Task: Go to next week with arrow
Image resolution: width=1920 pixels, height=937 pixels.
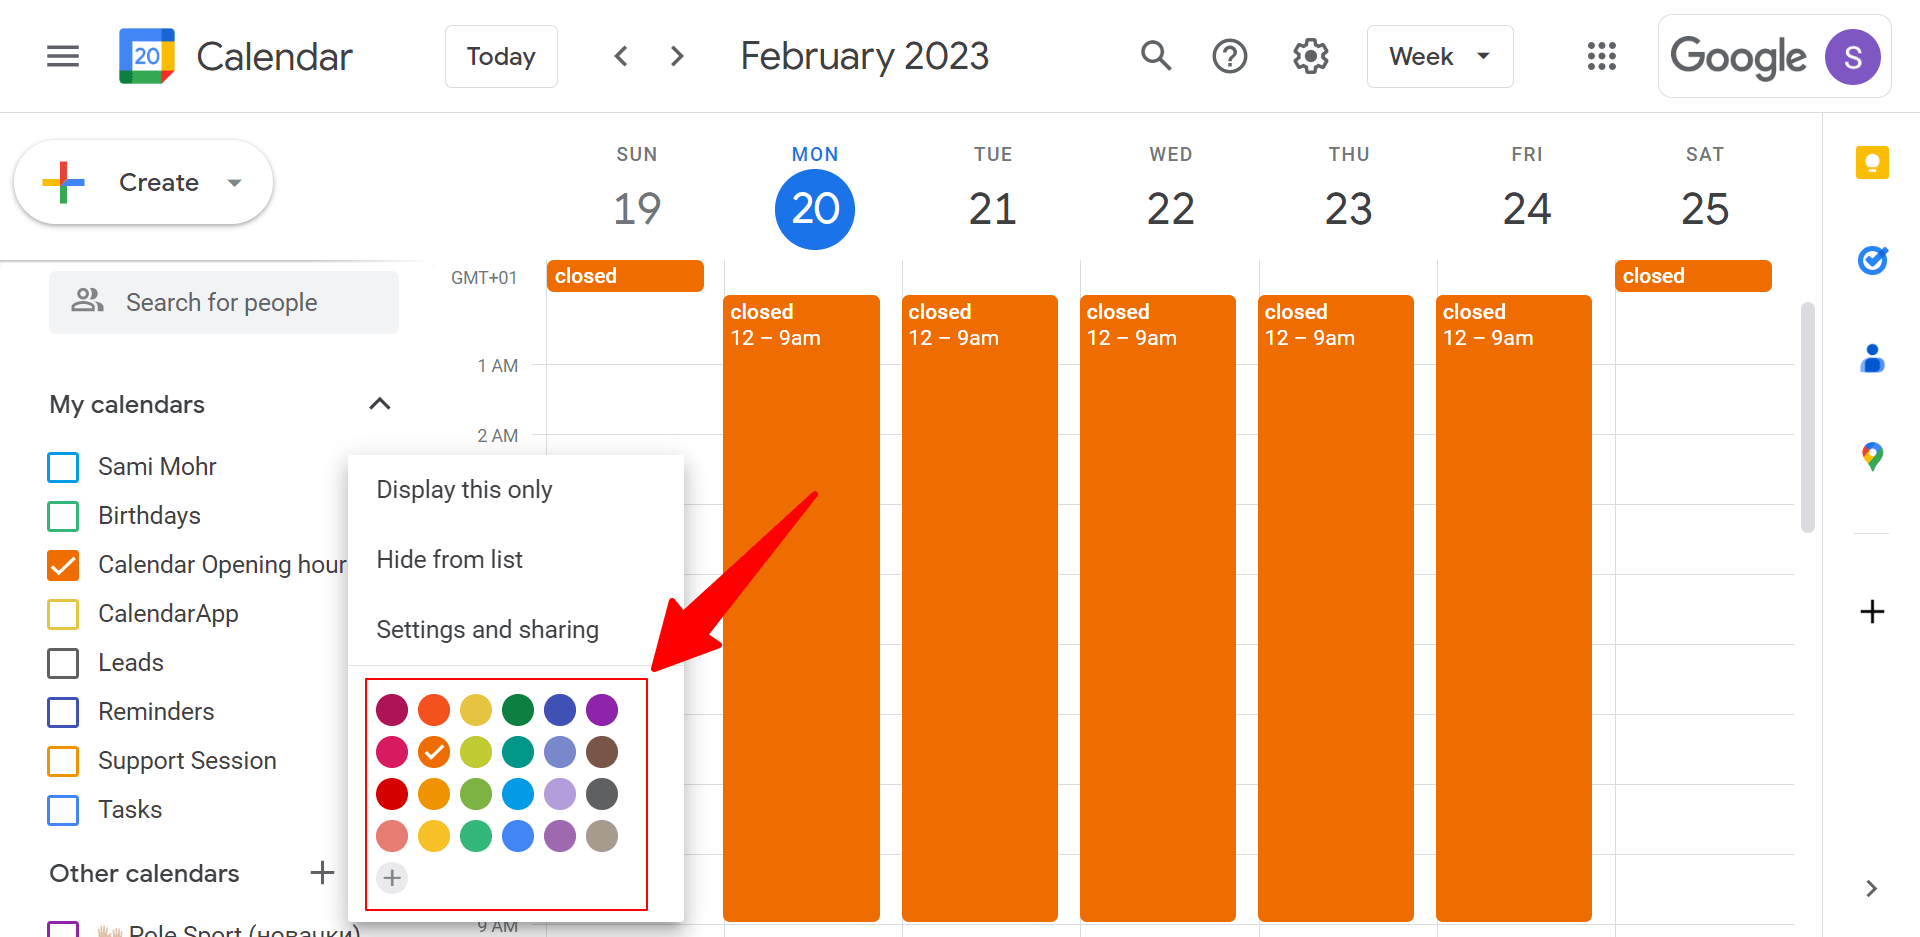Action: point(677,56)
